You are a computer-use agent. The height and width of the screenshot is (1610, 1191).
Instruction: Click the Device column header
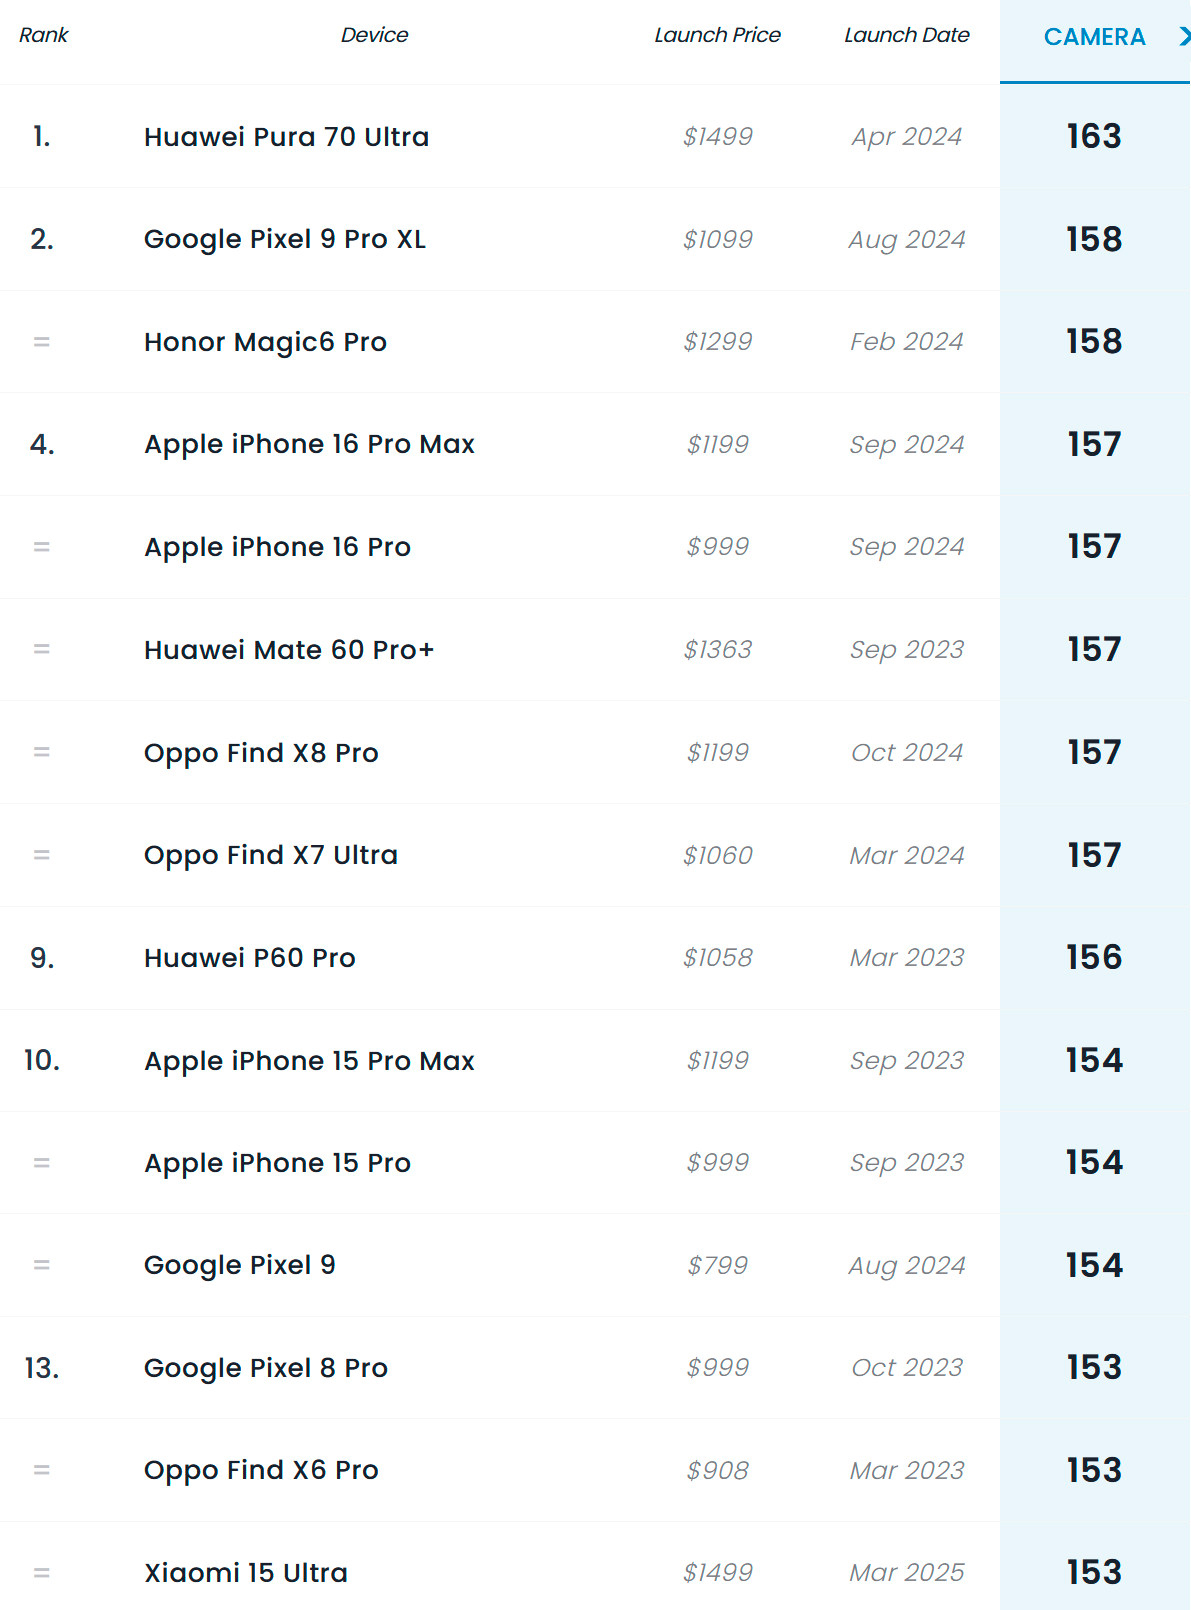click(x=374, y=35)
